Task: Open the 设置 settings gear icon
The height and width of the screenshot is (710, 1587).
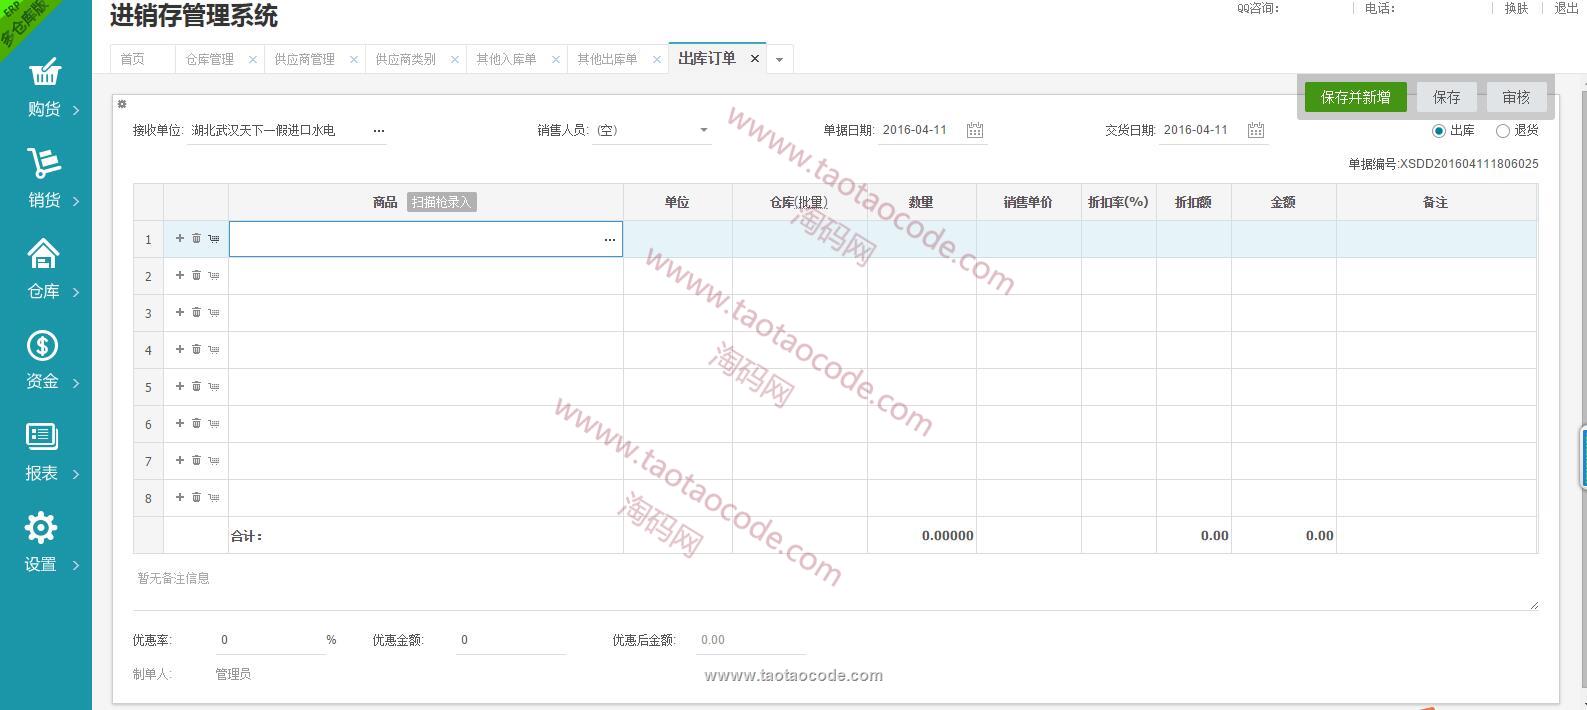Action: point(41,527)
